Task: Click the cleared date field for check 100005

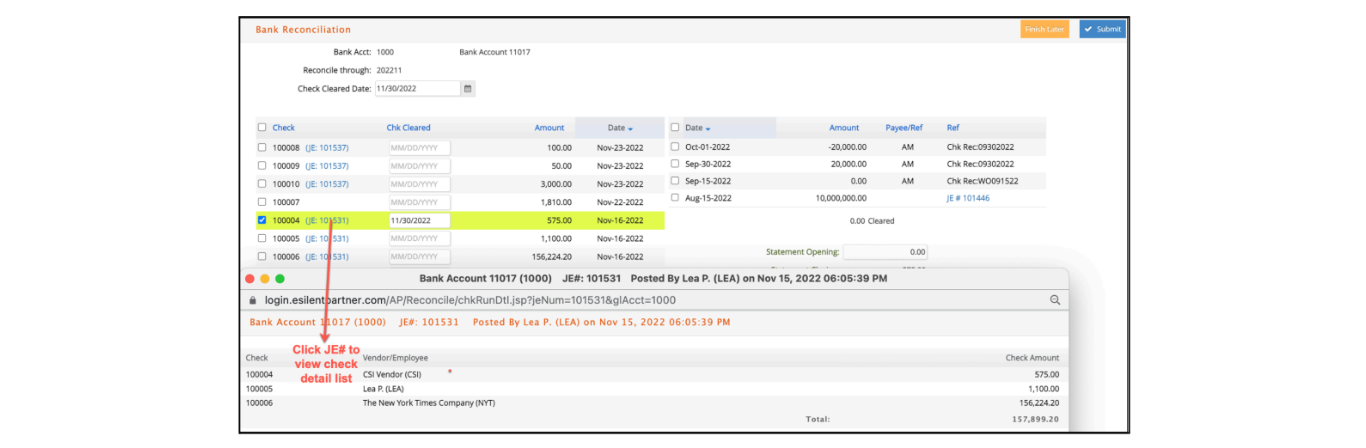Action: click(419, 238)
